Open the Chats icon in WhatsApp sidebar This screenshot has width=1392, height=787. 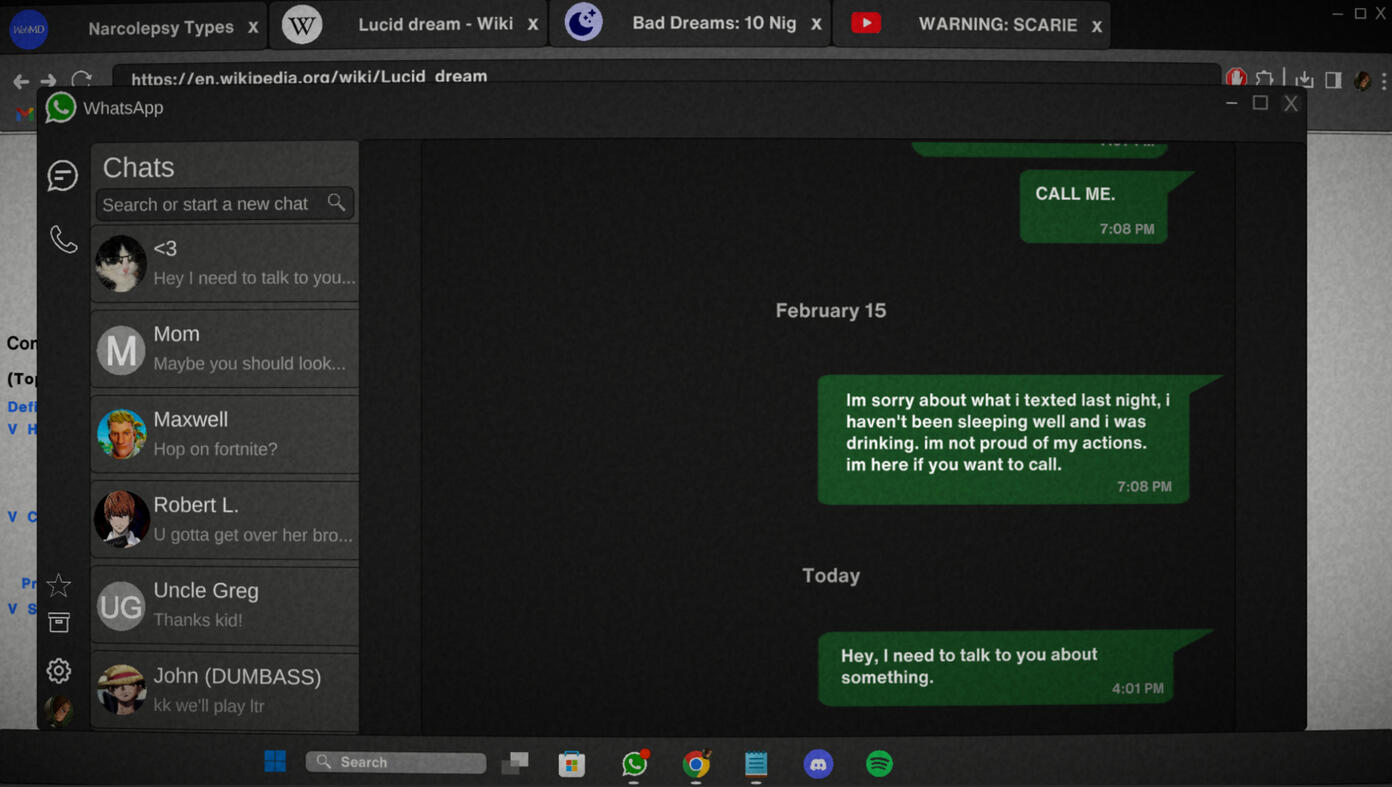point(62,176)
